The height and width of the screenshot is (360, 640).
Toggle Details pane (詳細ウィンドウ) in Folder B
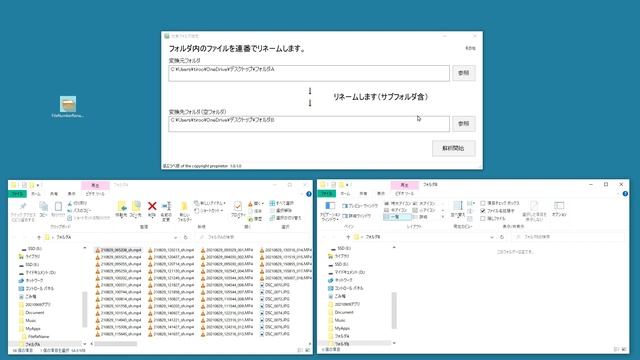(357, 216)
